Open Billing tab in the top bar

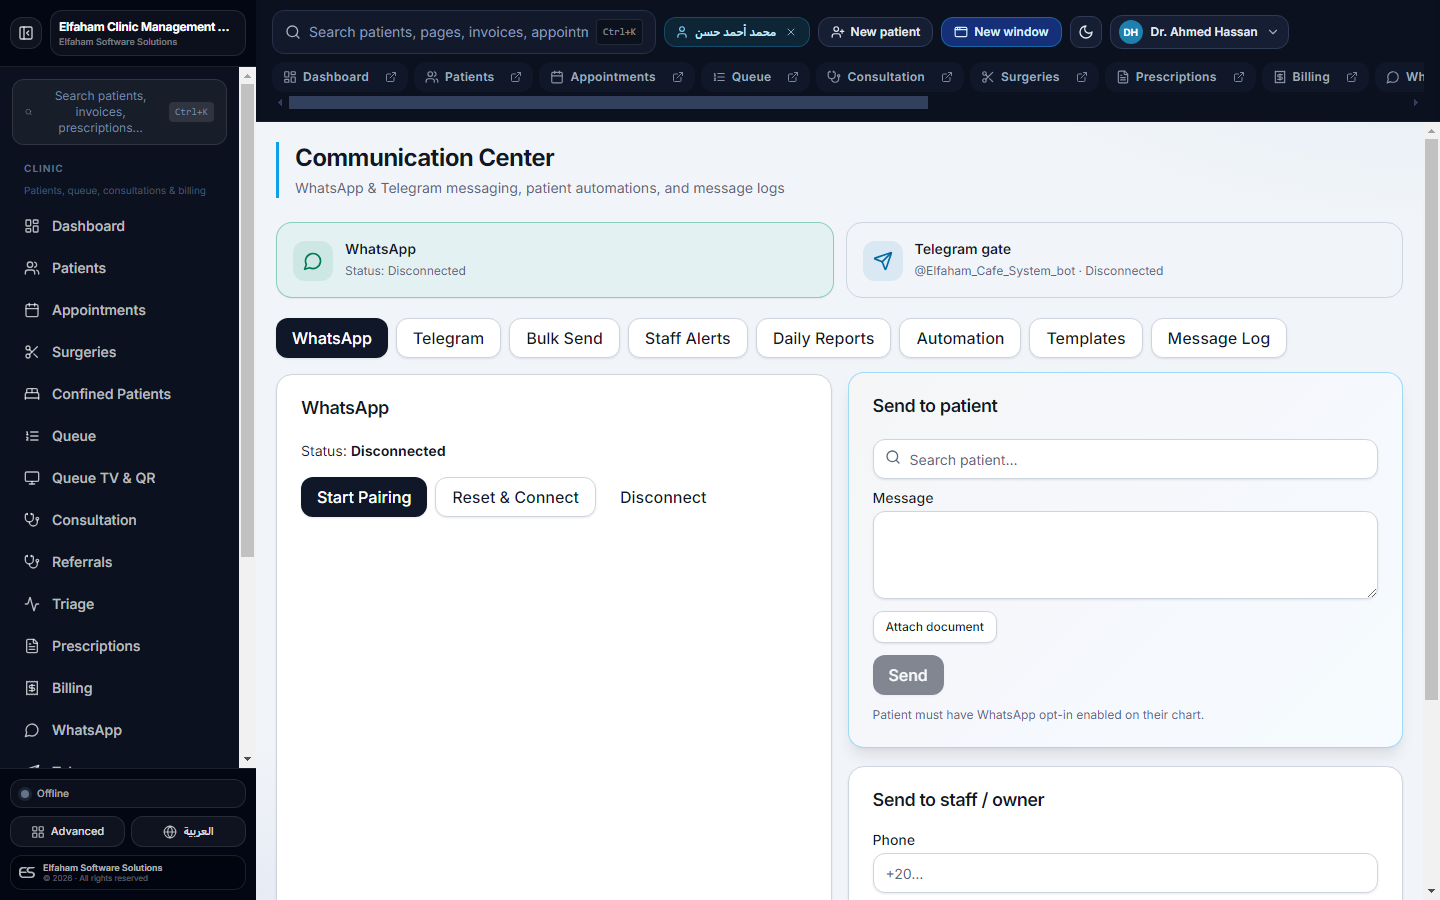(1301, 77)
